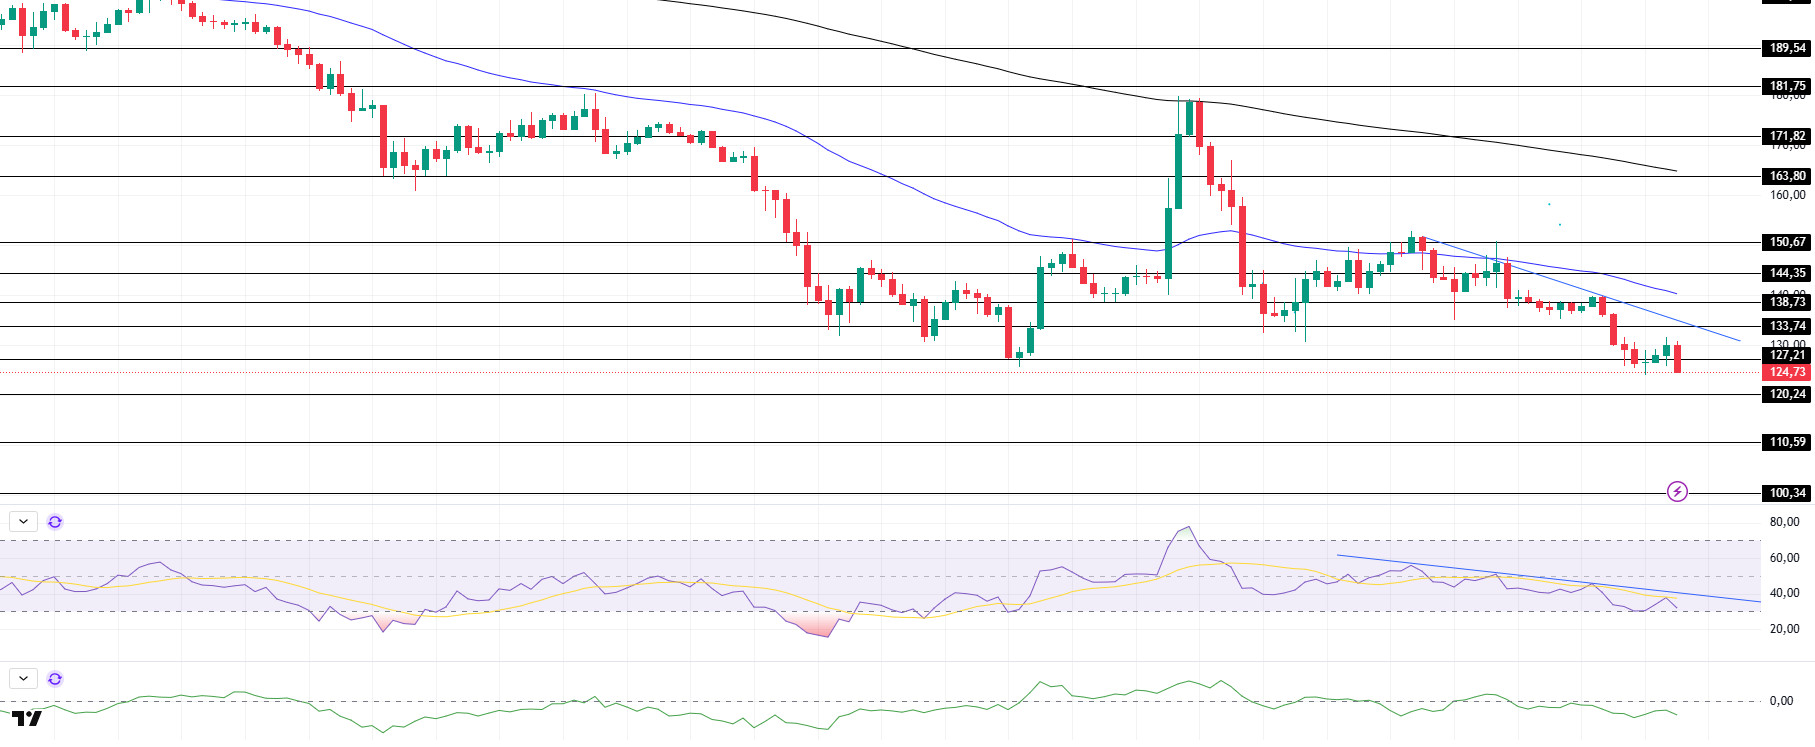
Task: Click the 60,00 RSI axis value
Action: (x=1784, y=558)
